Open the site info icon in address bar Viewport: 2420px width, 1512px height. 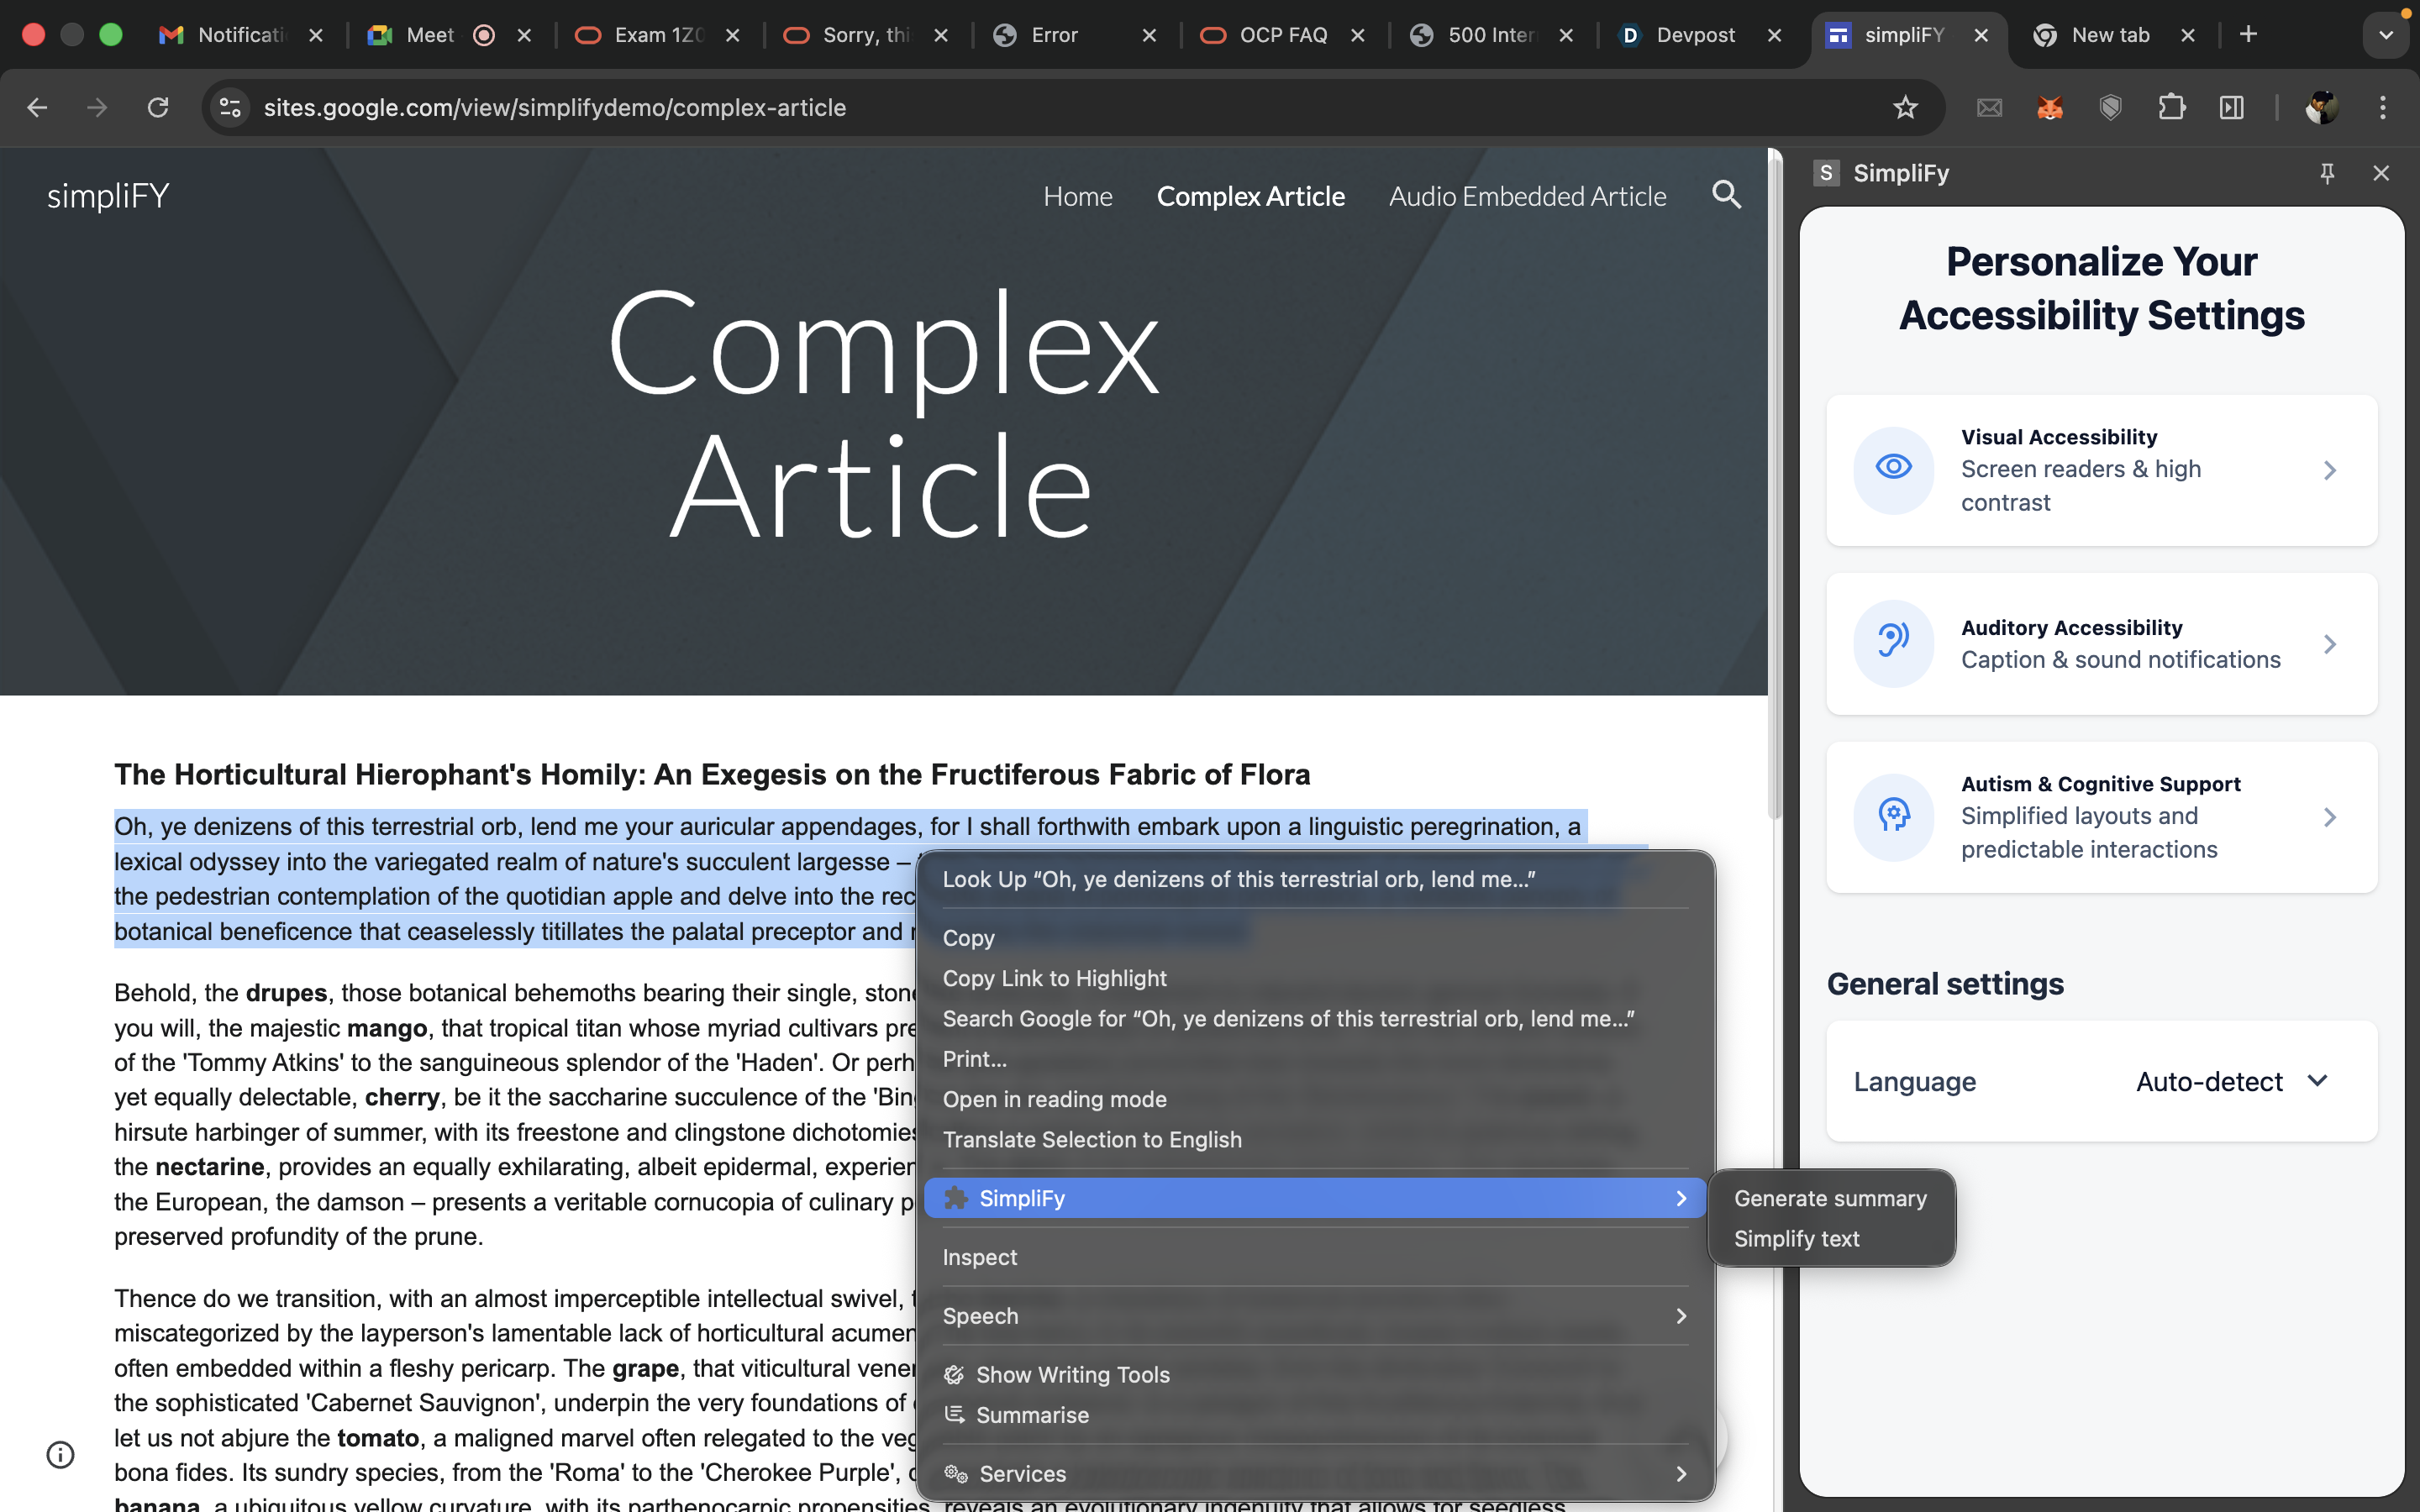[x=230, y=108]
